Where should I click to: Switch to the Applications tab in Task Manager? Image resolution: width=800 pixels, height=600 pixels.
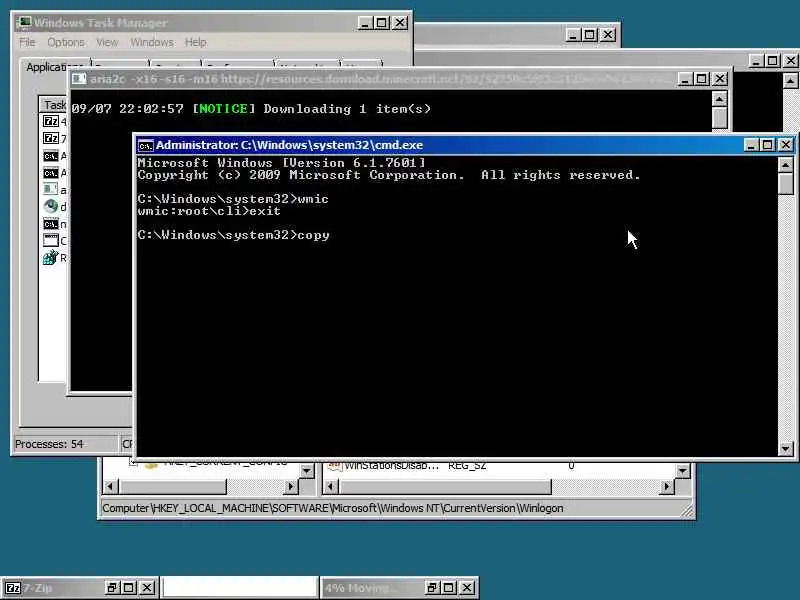pyautogui.click(x=54, y=67)
